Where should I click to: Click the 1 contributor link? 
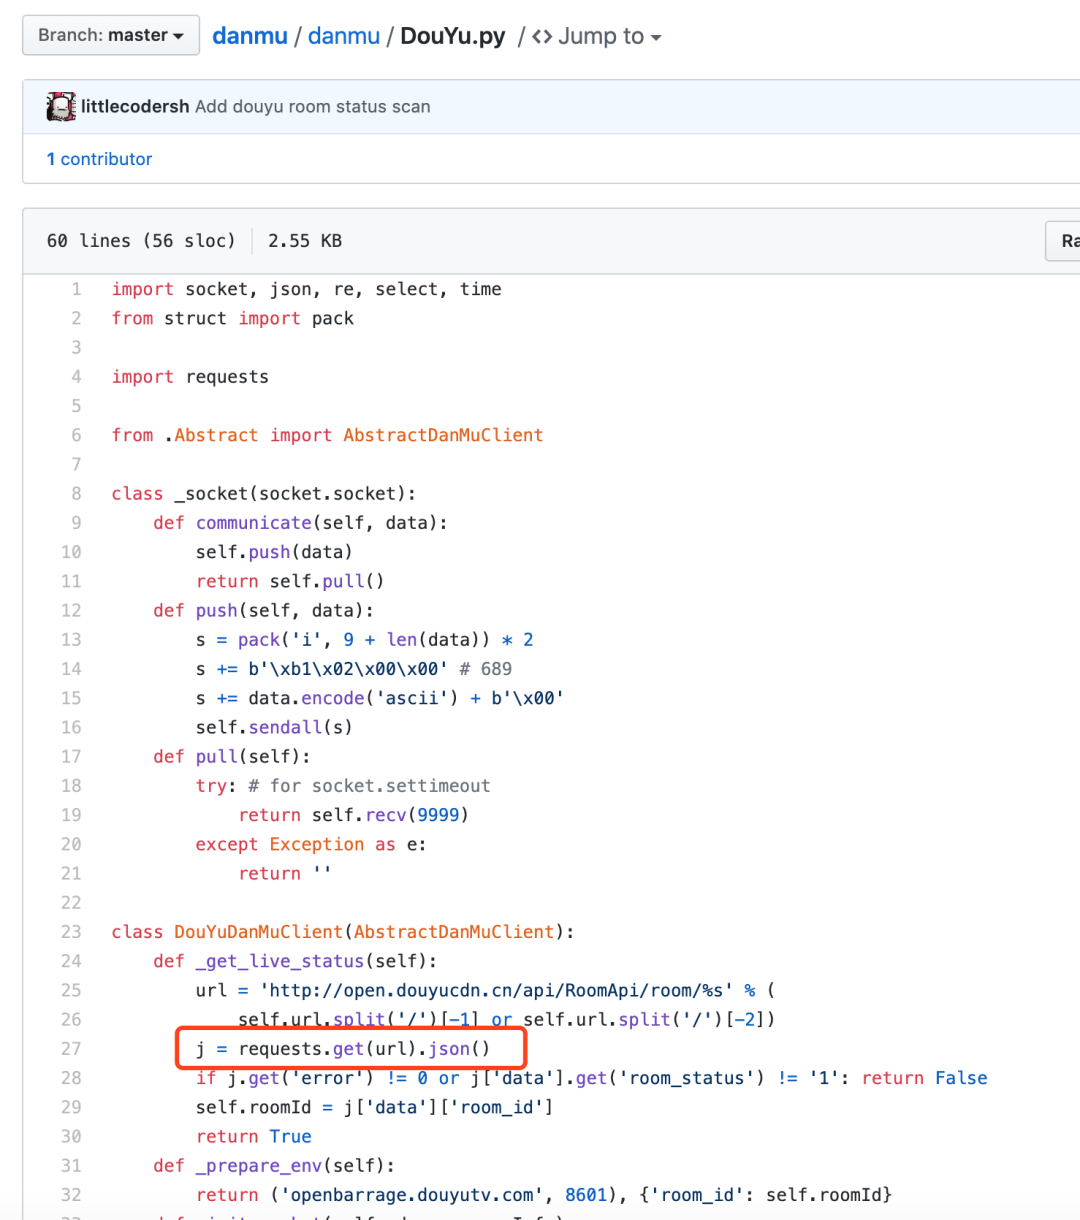click(99, 159)
